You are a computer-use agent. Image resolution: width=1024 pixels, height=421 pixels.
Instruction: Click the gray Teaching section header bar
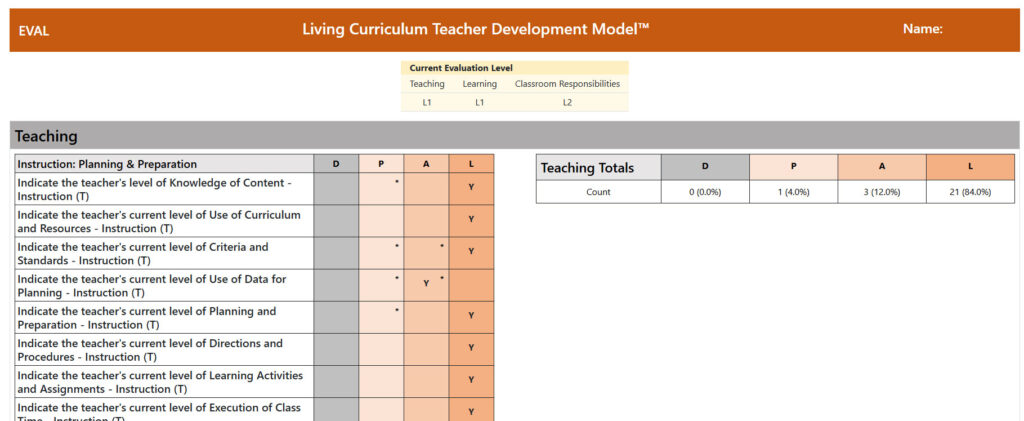coord(514,136)
